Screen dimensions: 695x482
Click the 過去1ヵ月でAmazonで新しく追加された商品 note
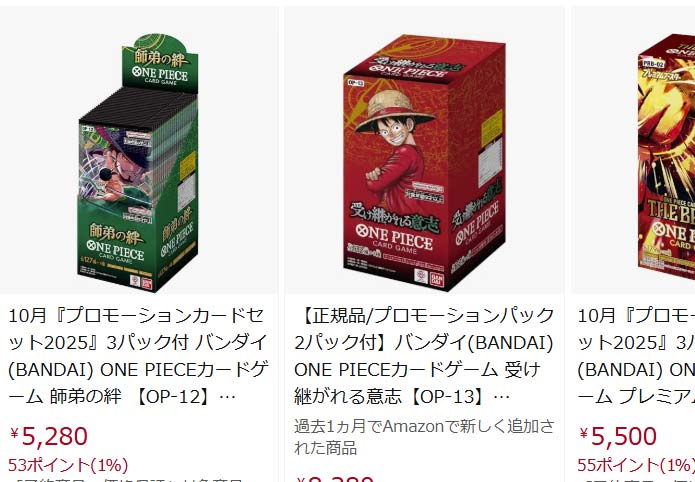tap(424, 437)
